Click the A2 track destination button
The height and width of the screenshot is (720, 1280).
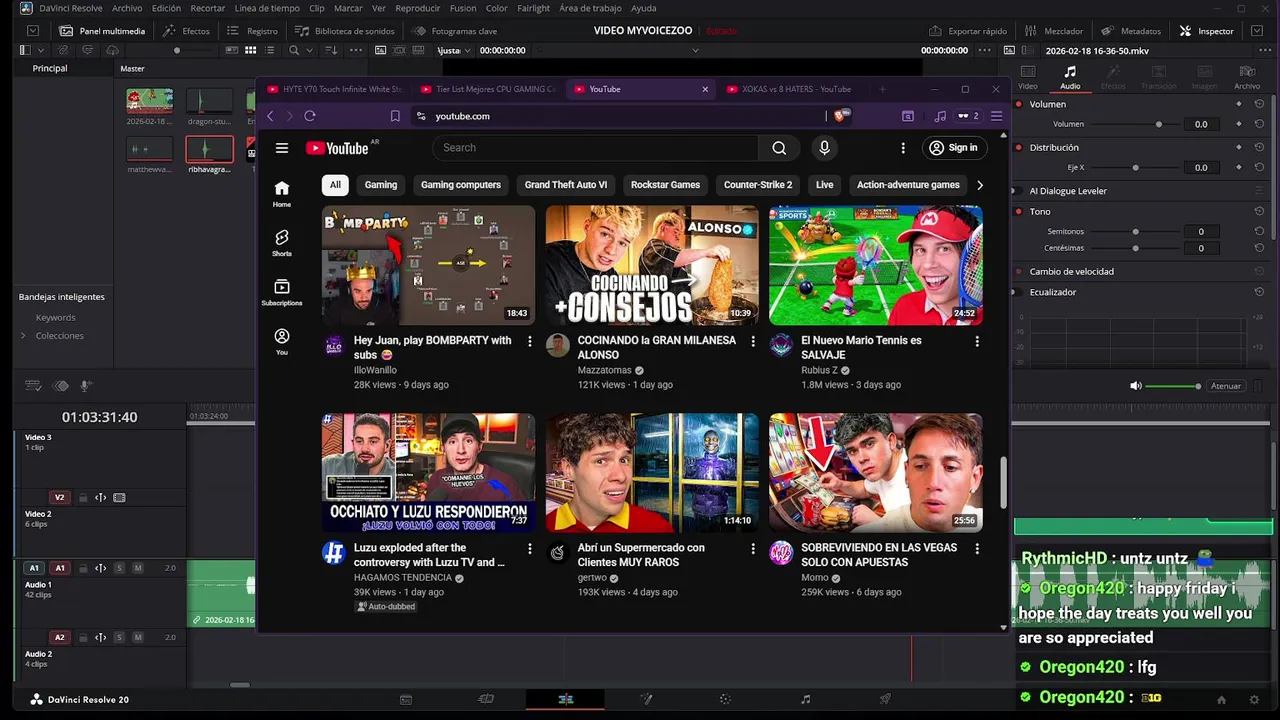click(59, 637)
